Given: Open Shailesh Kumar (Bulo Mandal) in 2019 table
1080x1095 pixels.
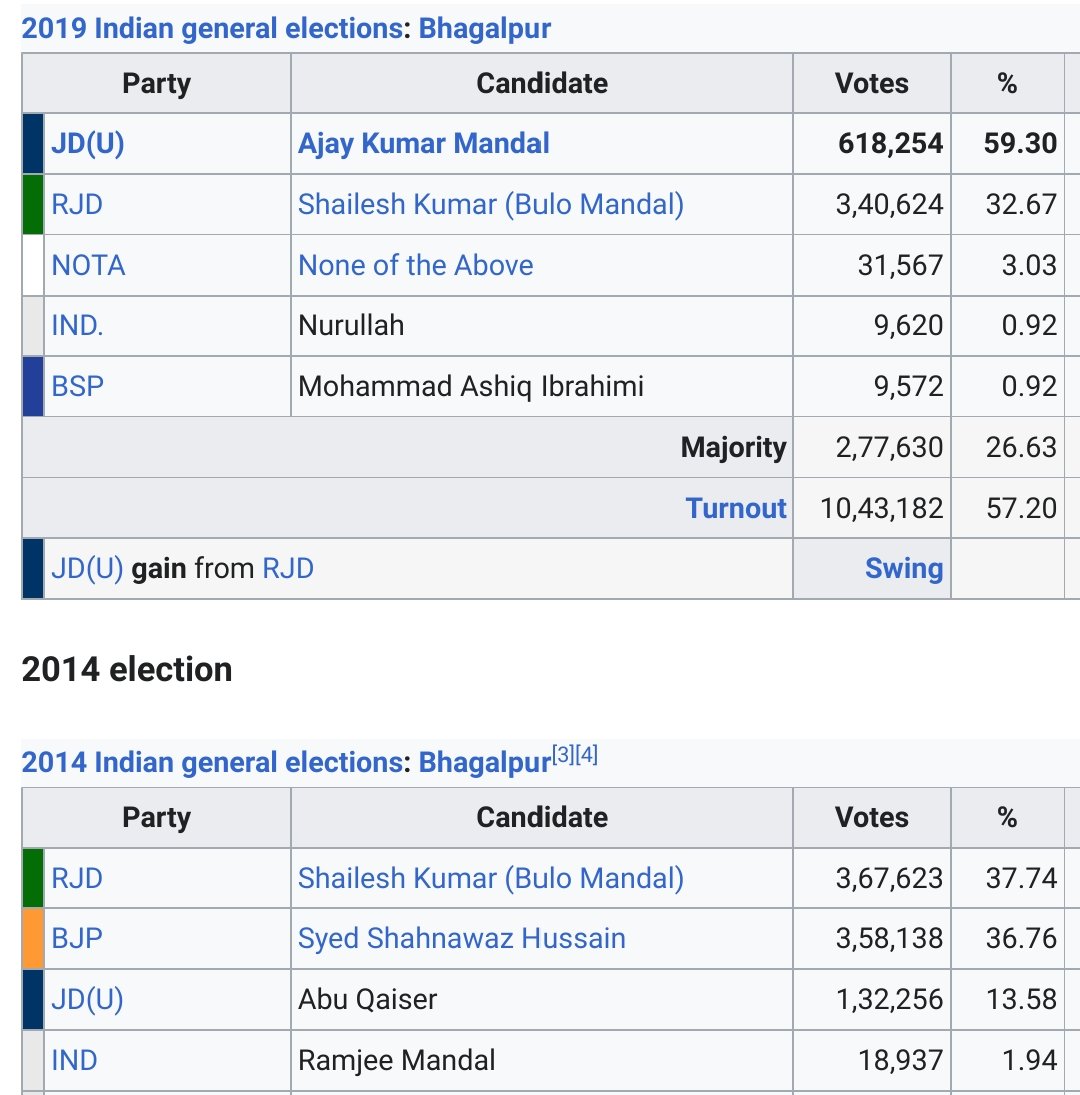Looking at the screenshot, I should 491,205.
